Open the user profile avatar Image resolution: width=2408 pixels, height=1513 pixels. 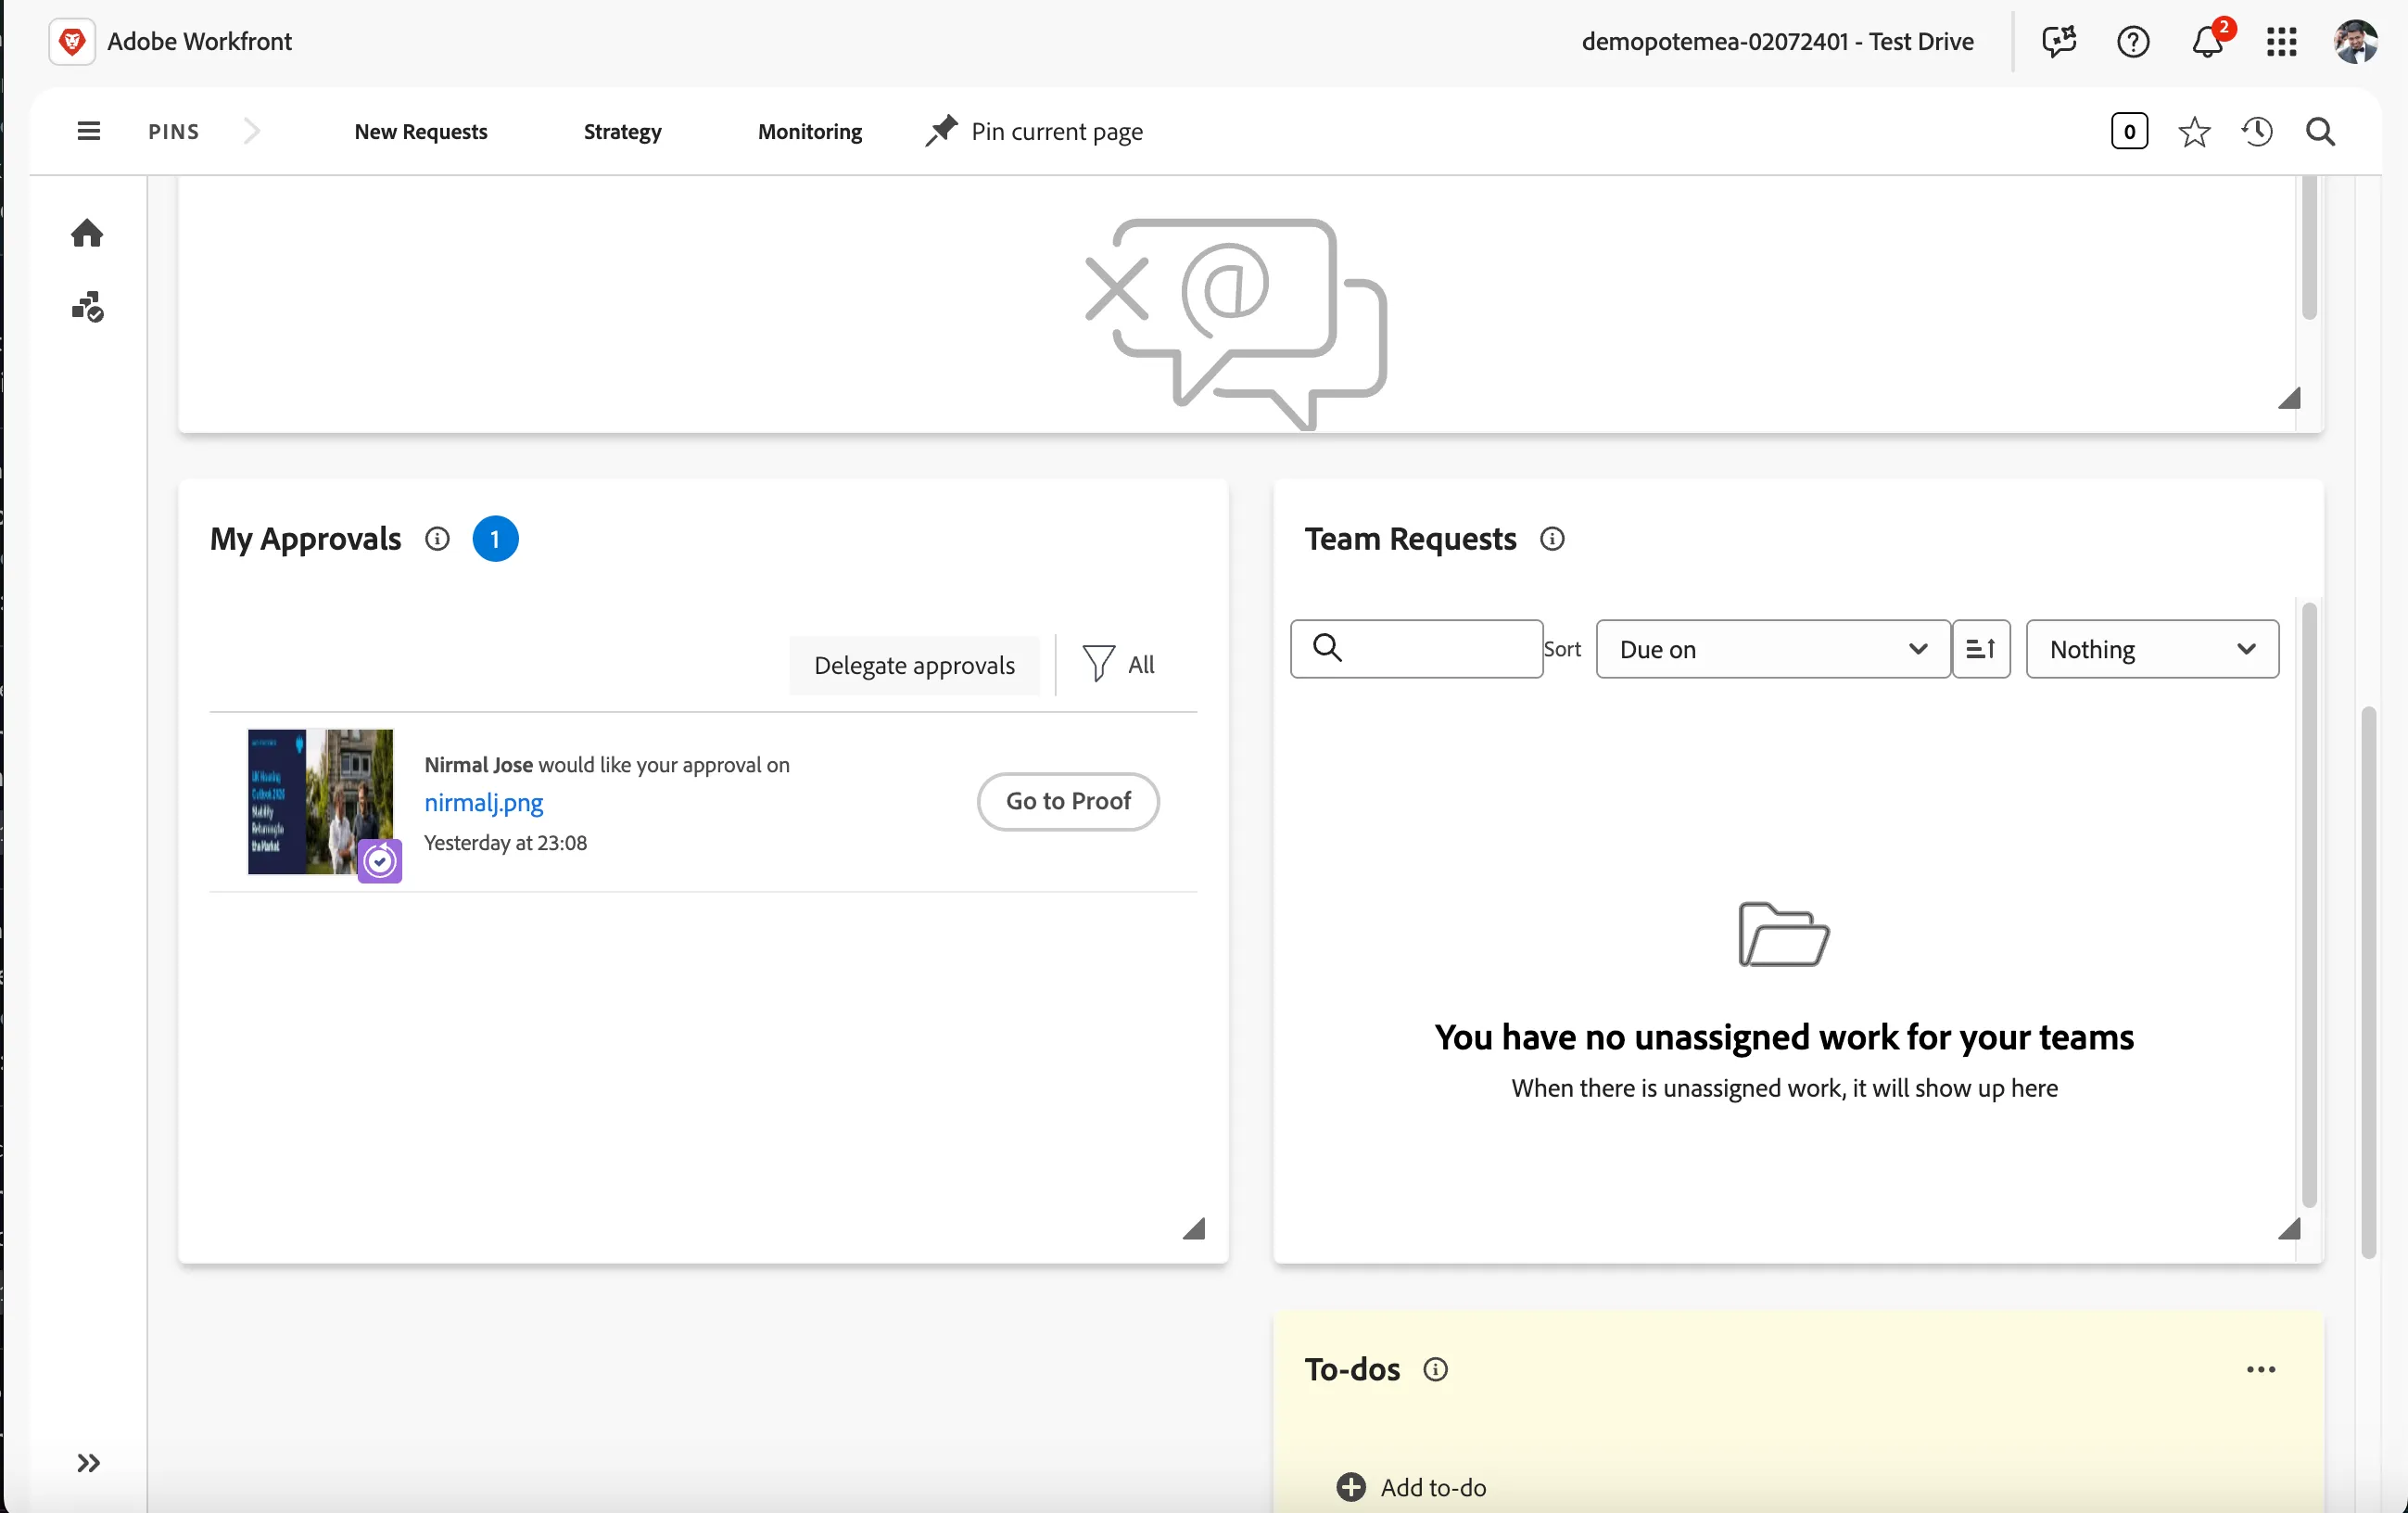(2355, 42)
